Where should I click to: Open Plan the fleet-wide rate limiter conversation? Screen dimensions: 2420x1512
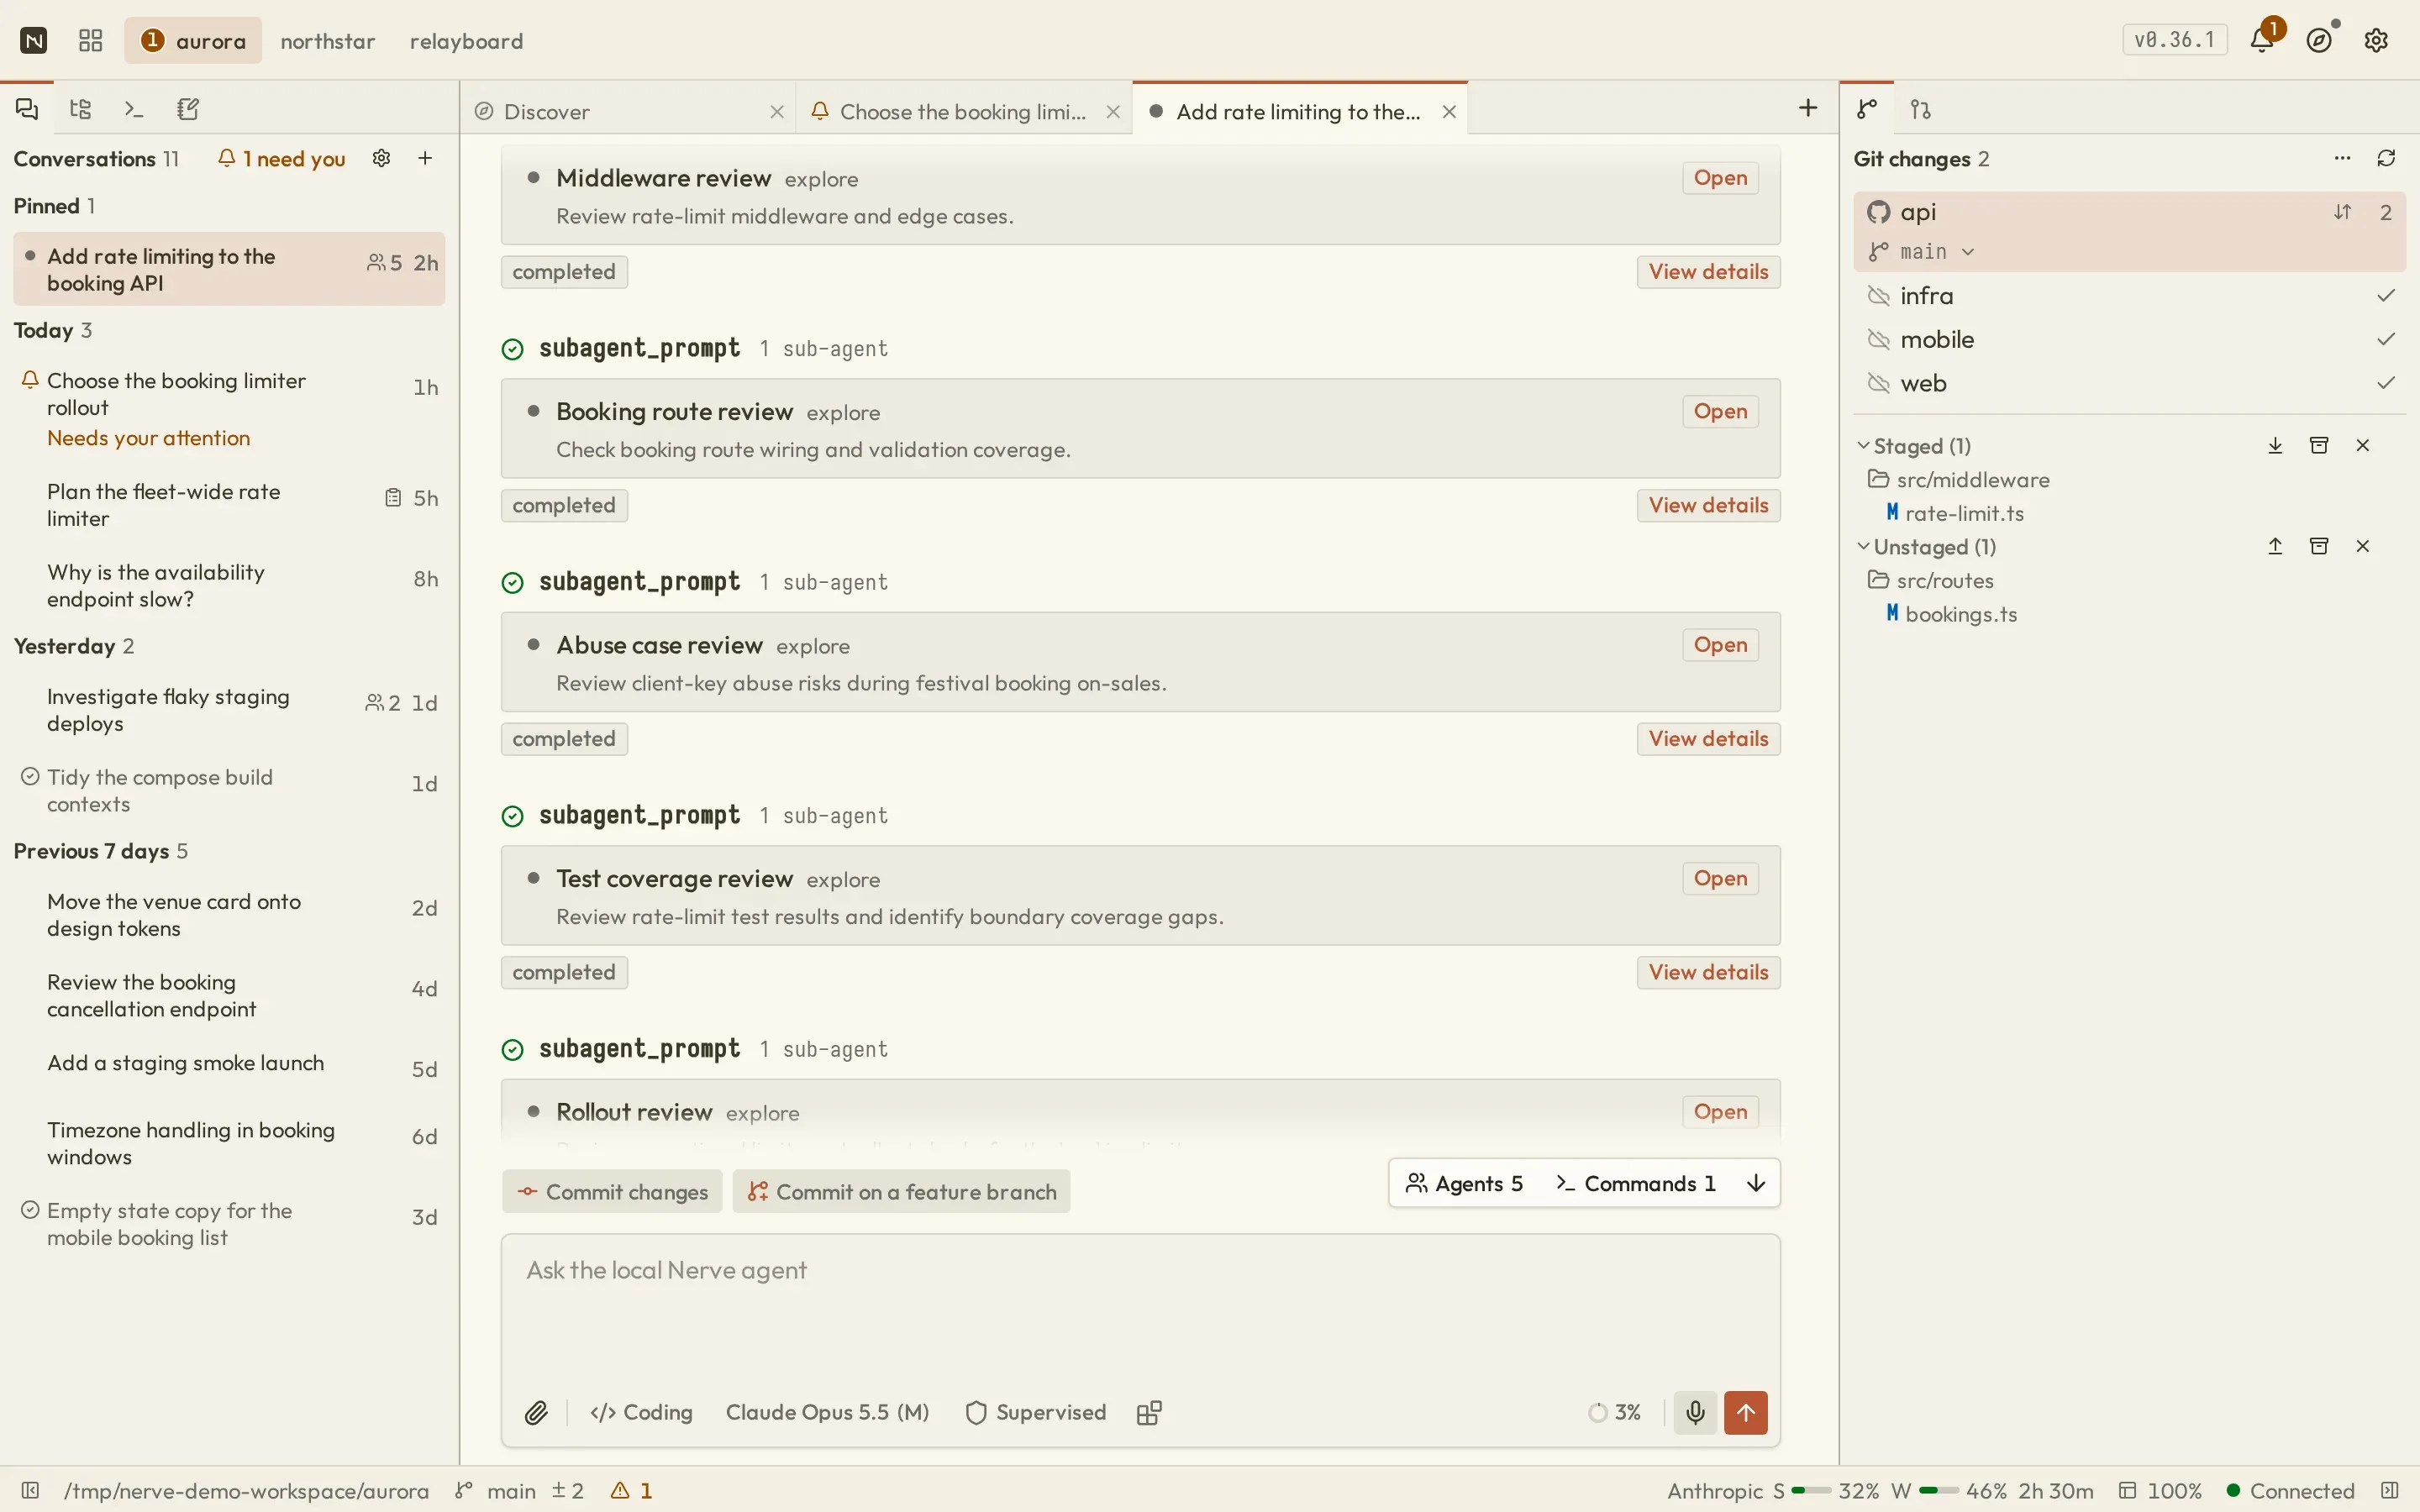pyautogui.click(x=229, y=505)
